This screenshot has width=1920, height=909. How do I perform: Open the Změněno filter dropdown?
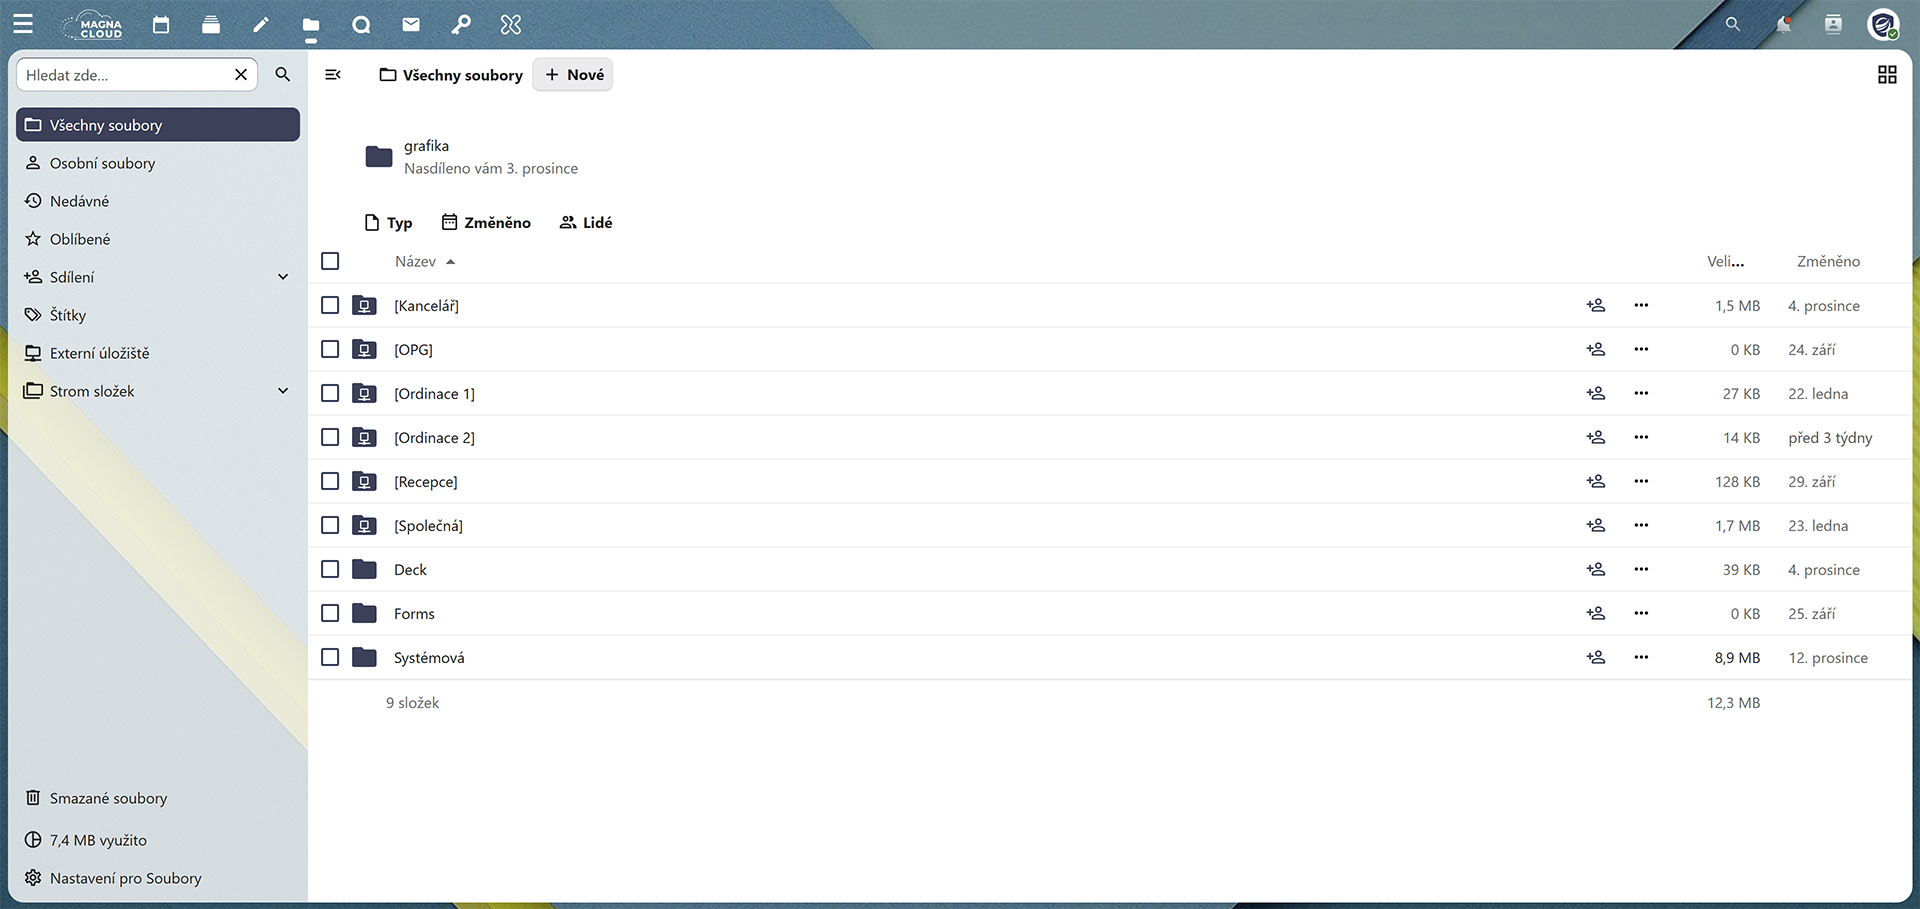[486, 222]
